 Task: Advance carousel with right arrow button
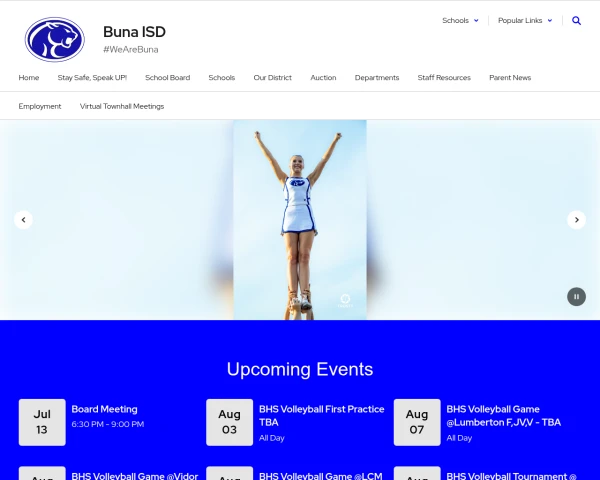coord(576,220)
